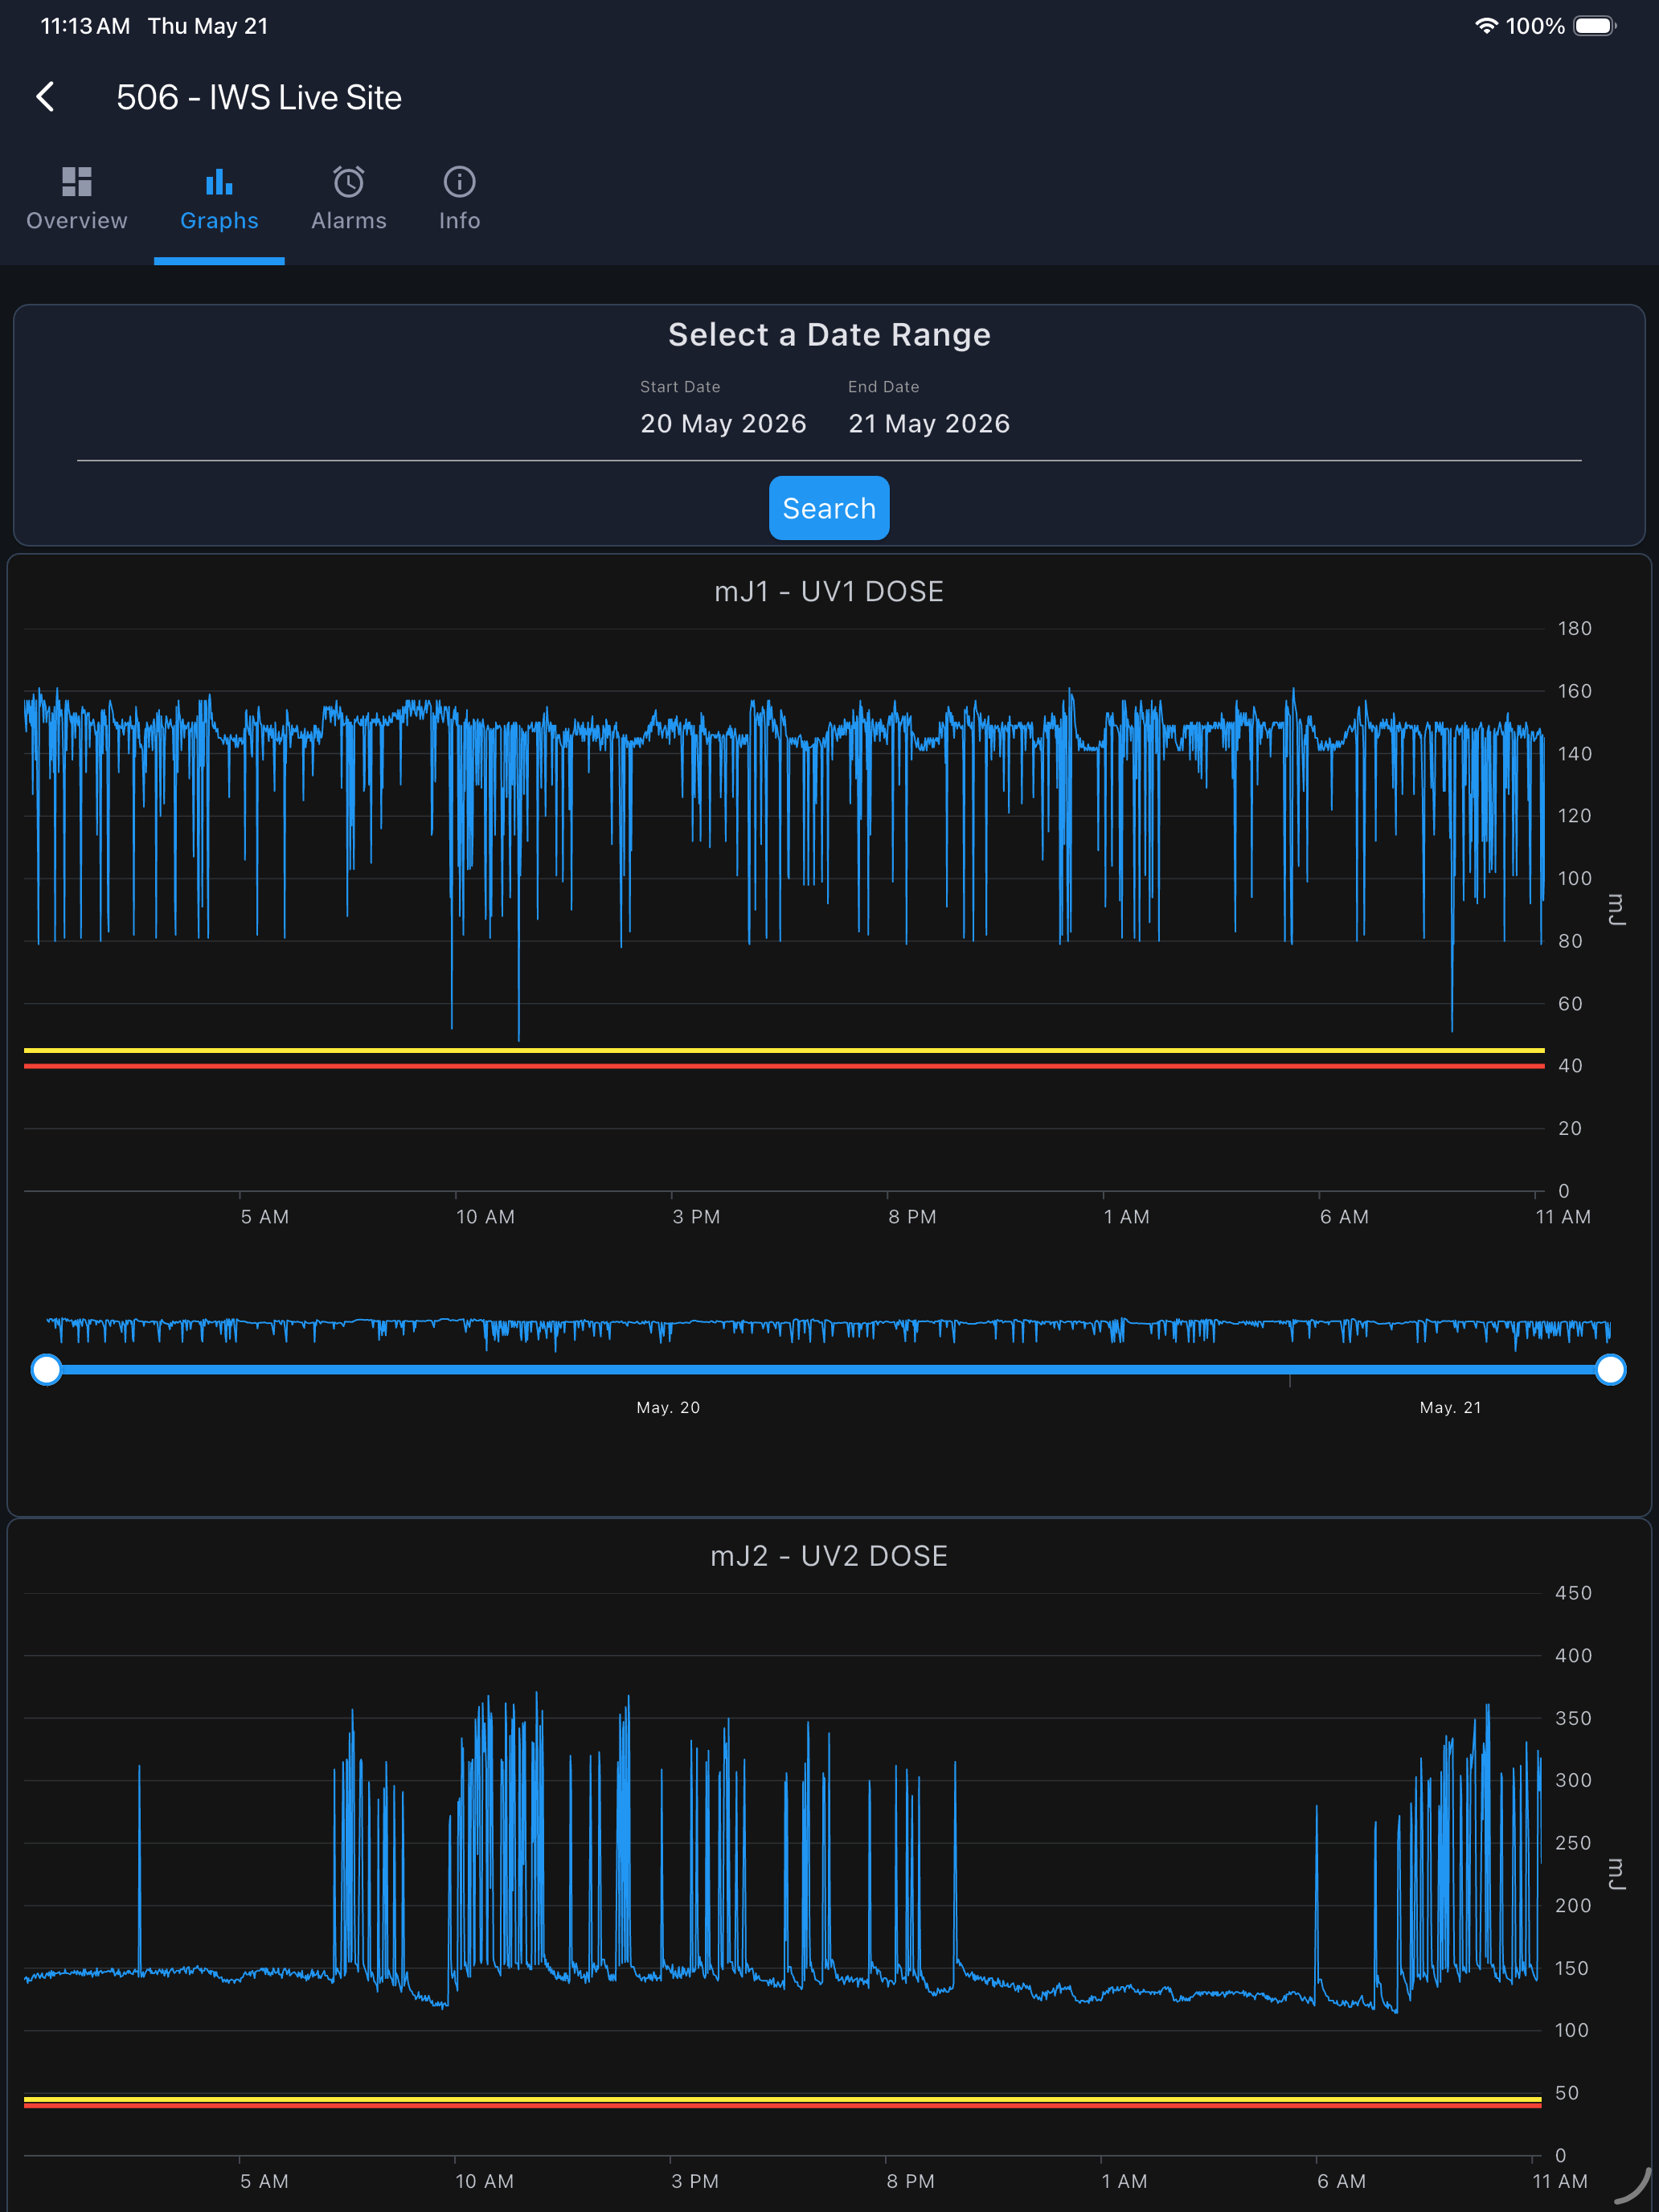1659x2212 pixels.
Task: Click the 180 value on UV1 y-axis
Action: [x=1574, y=629]
